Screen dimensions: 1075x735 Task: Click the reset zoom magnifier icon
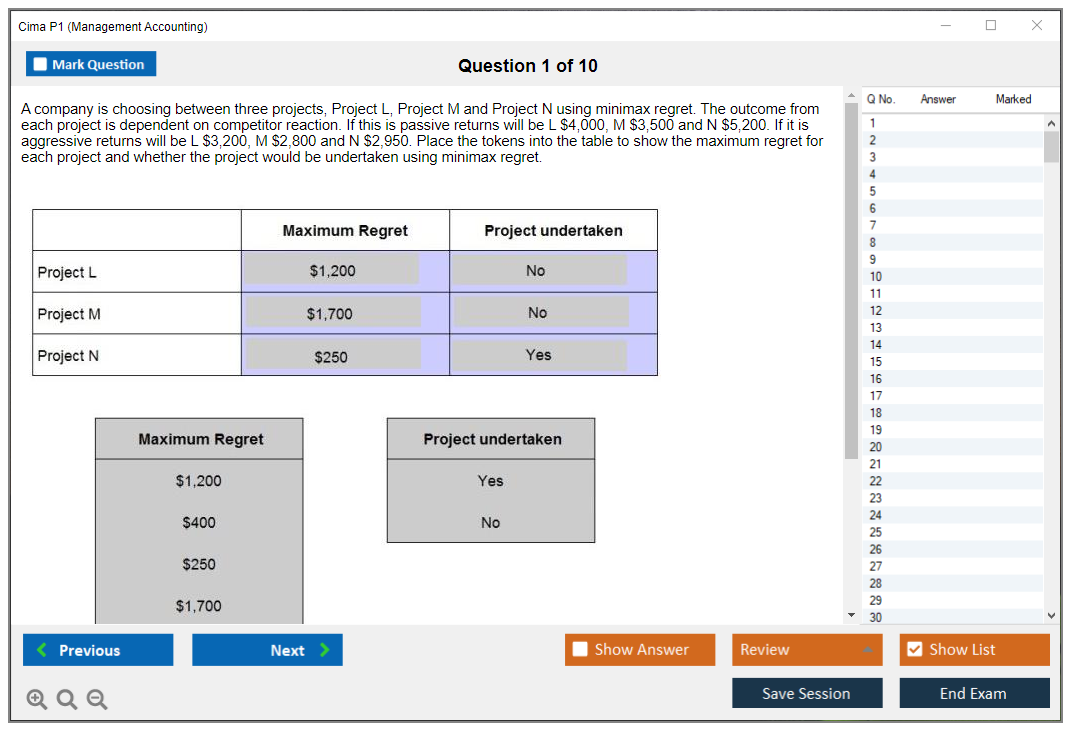tap(66, 700)
